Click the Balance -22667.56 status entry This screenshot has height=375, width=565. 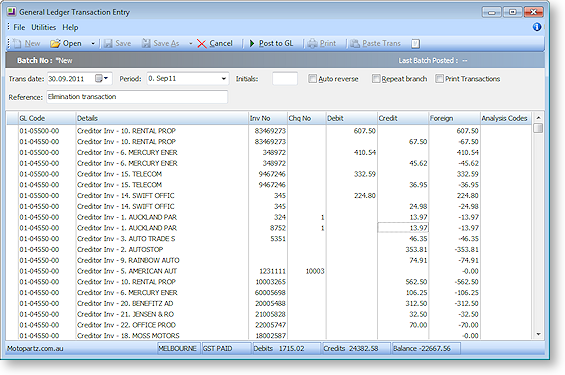click(426, 349)
